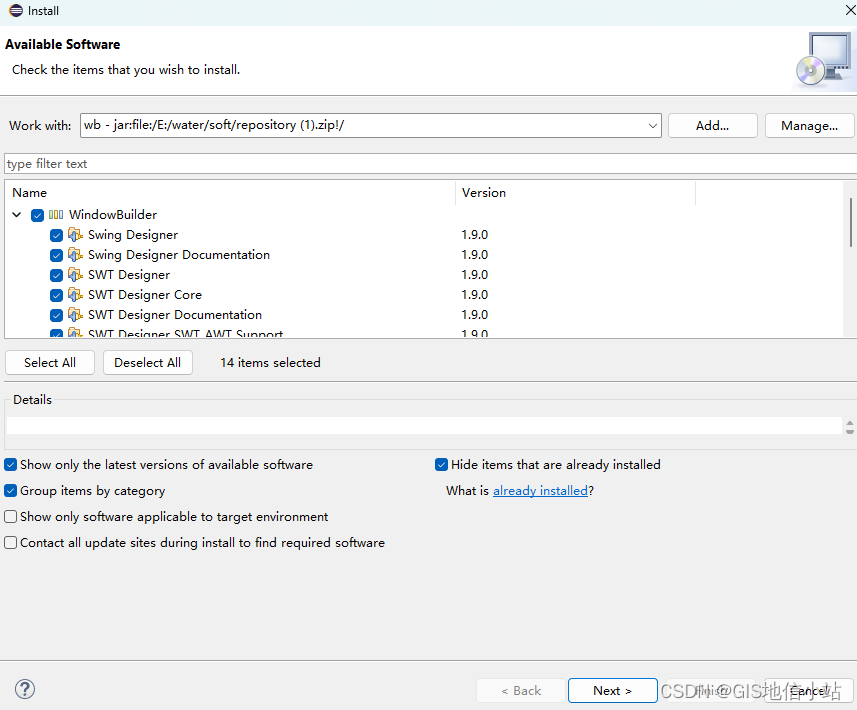857x710 pixels.
Task: Click the Deselect All button
Action: 148,363
